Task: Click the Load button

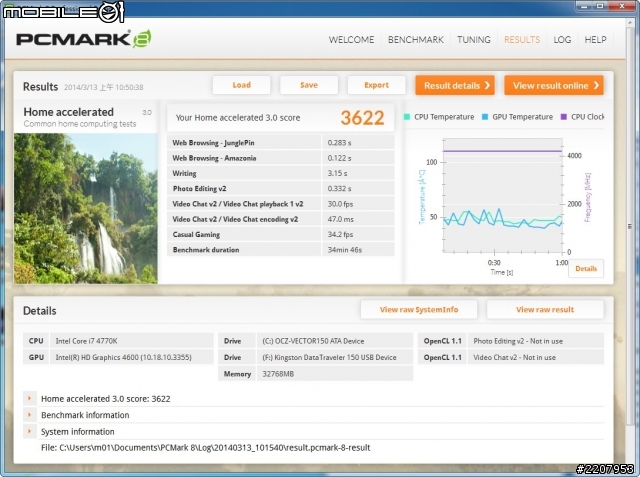Action: (x=241, y=85)
